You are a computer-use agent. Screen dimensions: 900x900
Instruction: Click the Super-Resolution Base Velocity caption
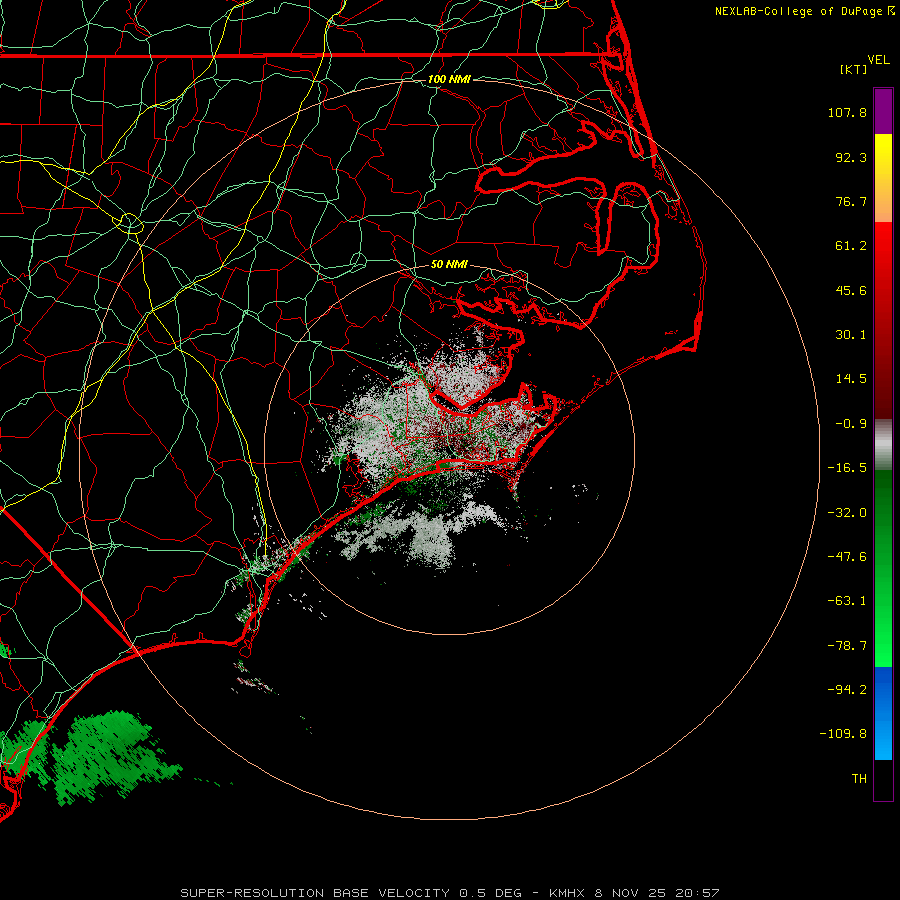(x=449, y=893)
